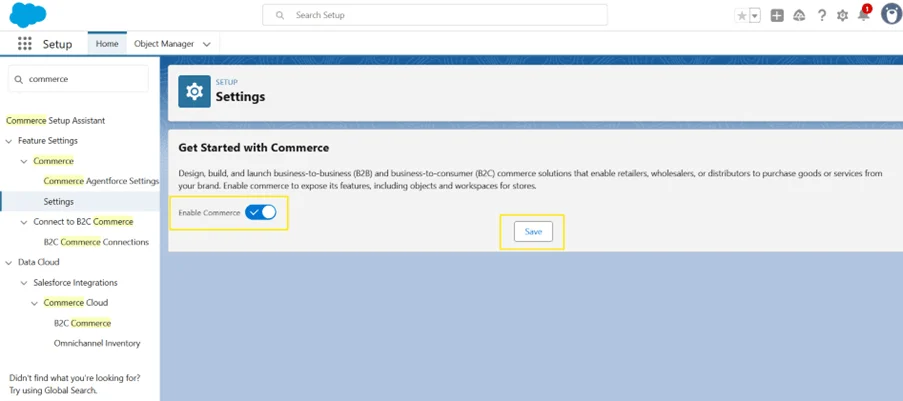Click Try using Global Search text

(53, 391)
